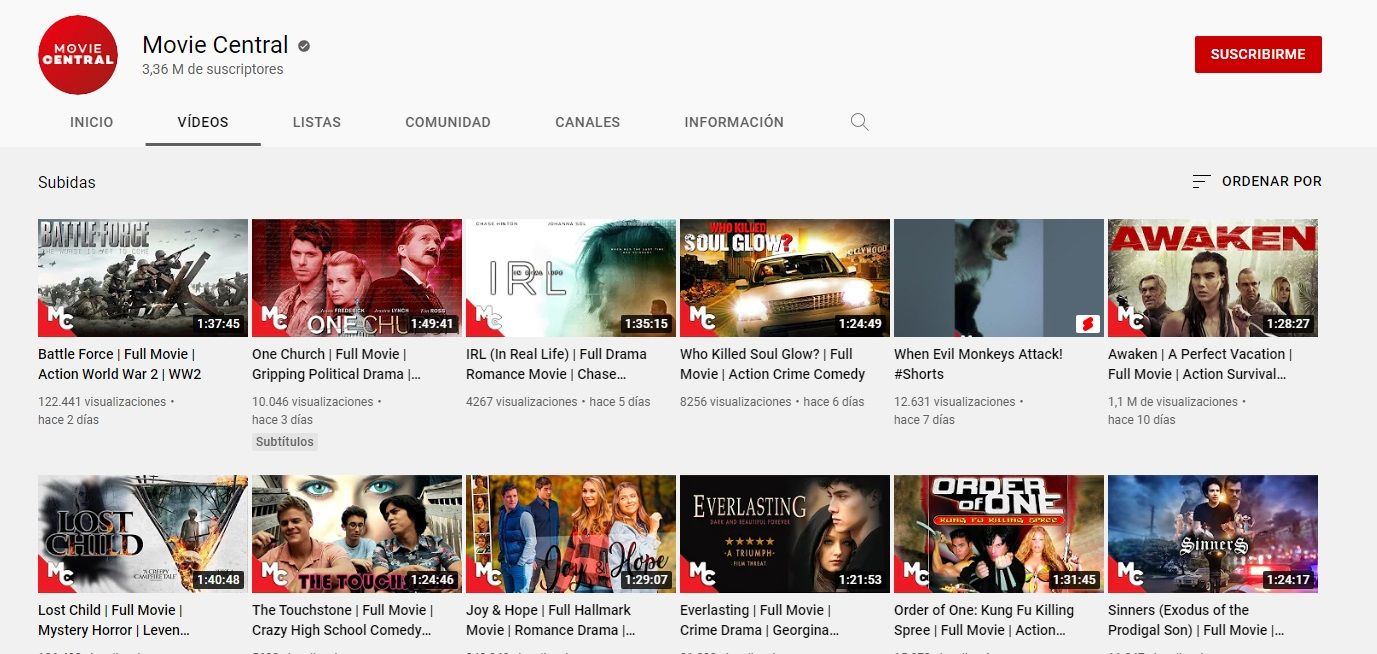Click '122.441 visualizaciones' under Battle Force

pos(102,402)
